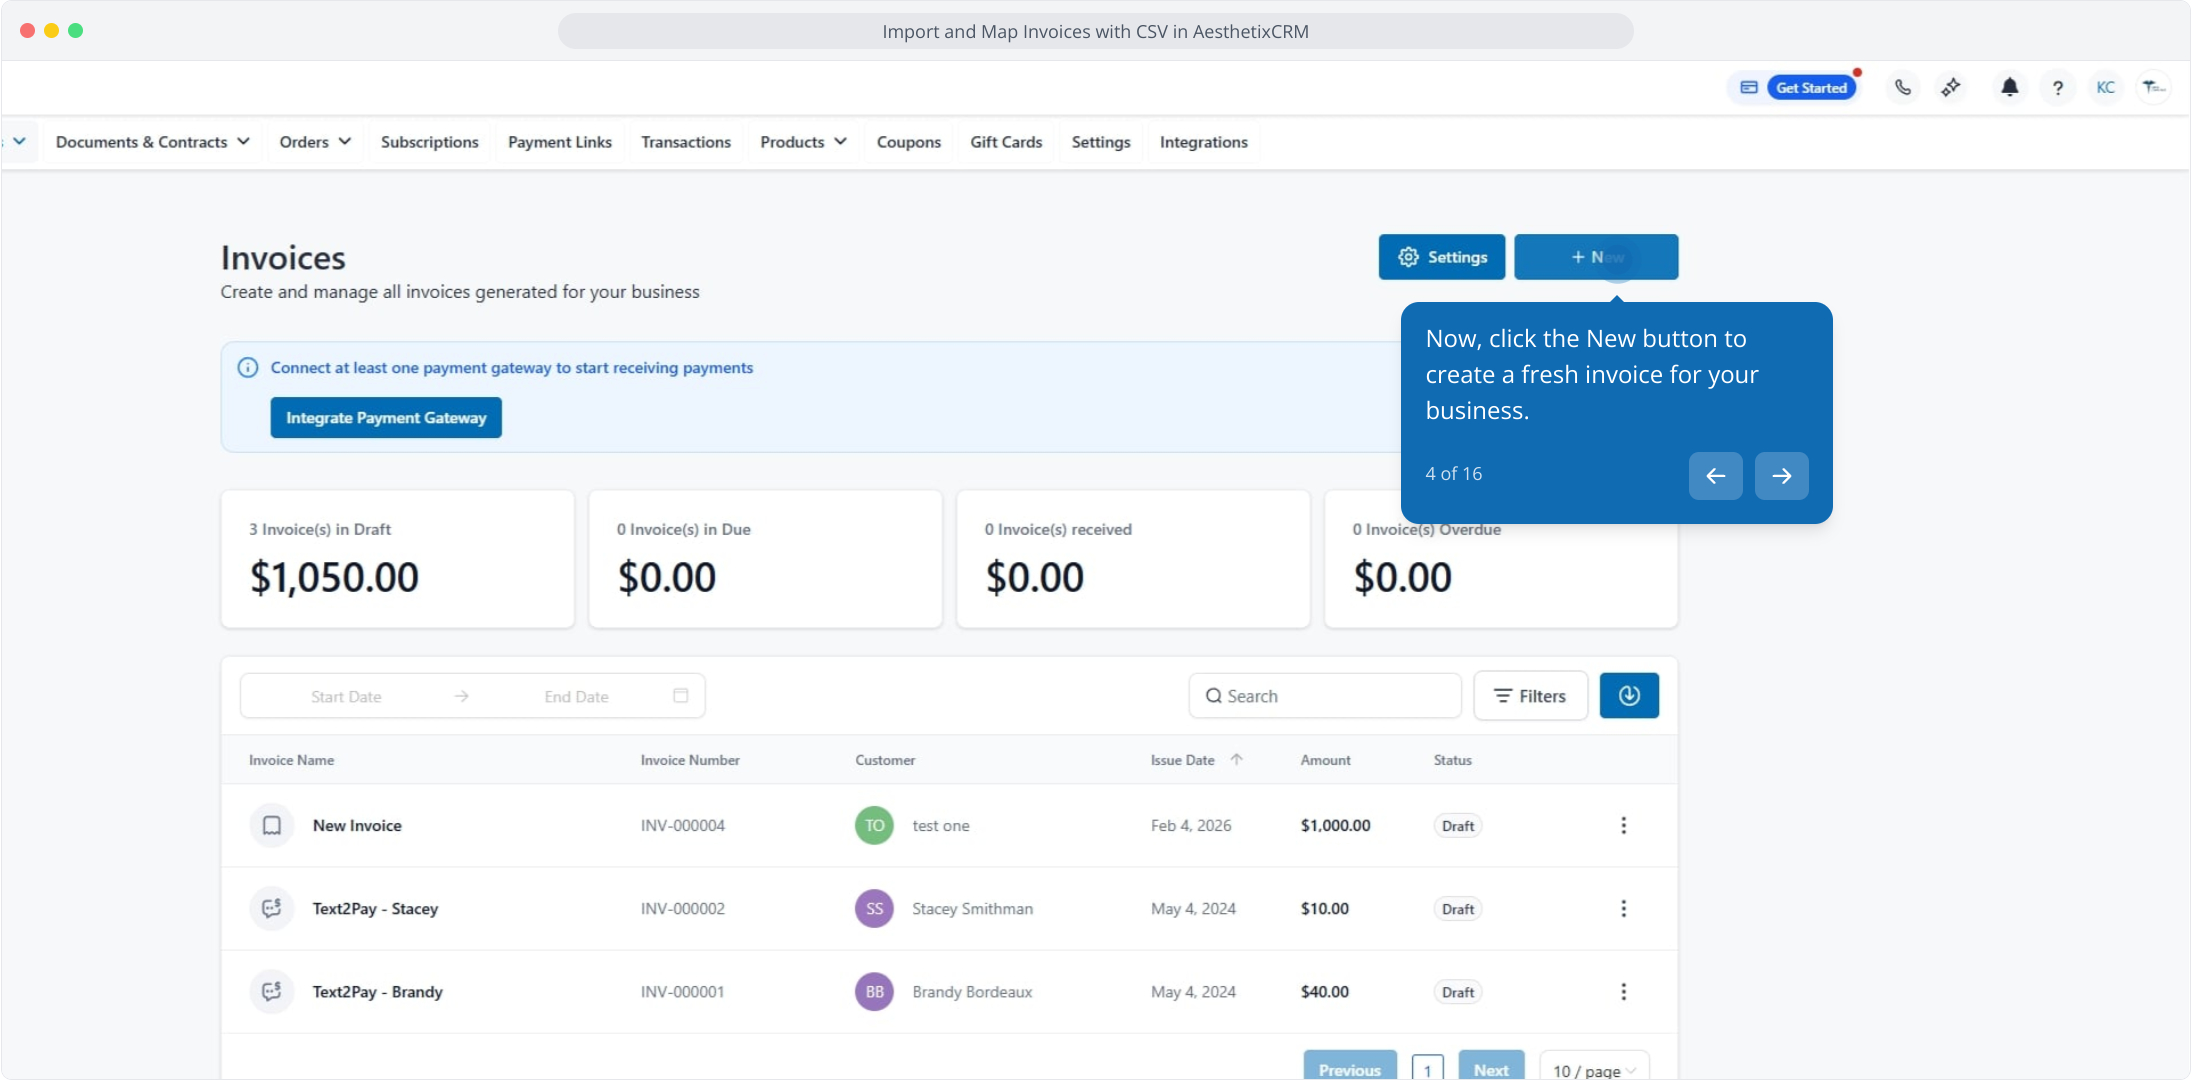Screen dimensions: 2192x1080
Task: Sort by Issue Date column arrow
Action: click(1237, 760)
